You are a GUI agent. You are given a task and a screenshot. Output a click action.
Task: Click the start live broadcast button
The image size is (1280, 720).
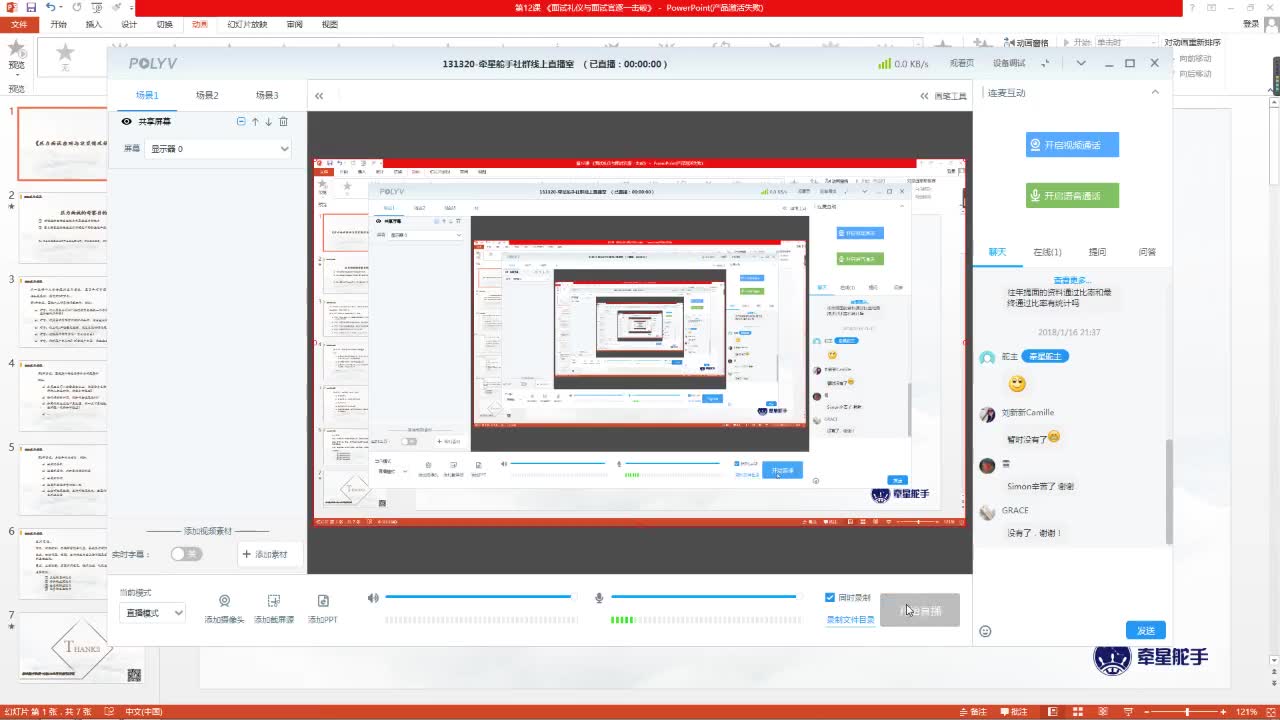(x=920, y=610)
